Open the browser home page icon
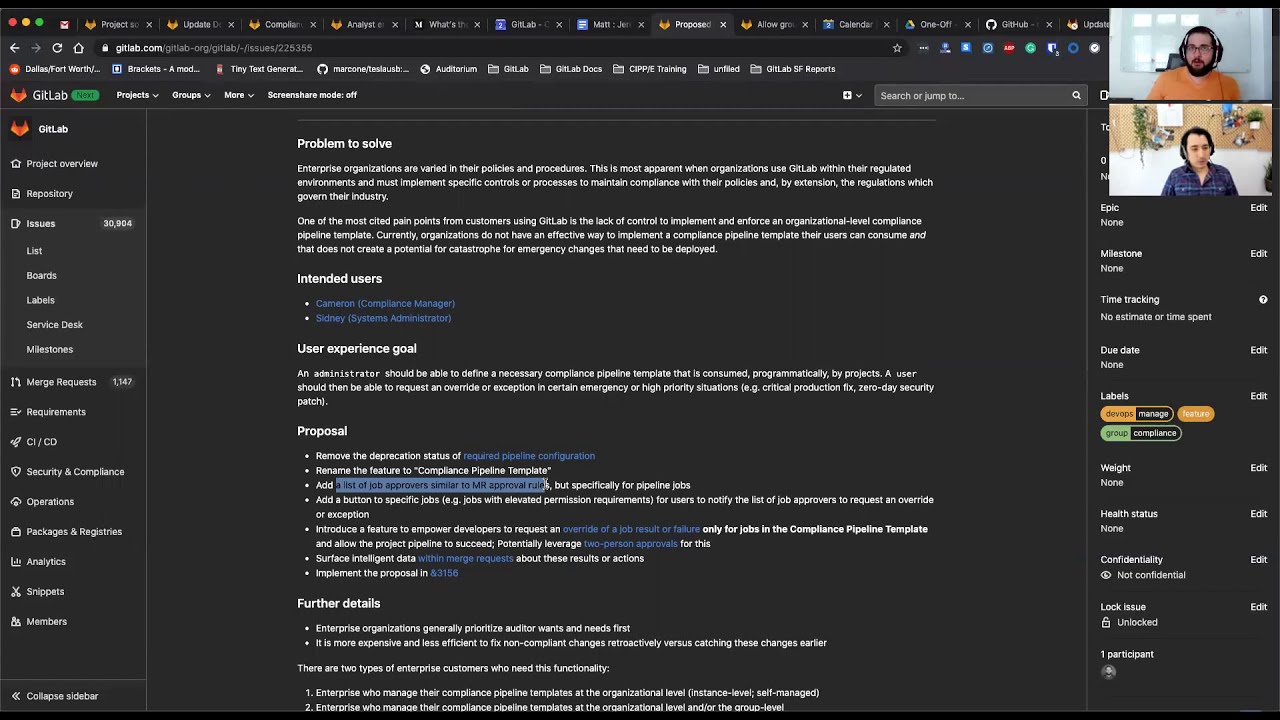 click(78, 48)
